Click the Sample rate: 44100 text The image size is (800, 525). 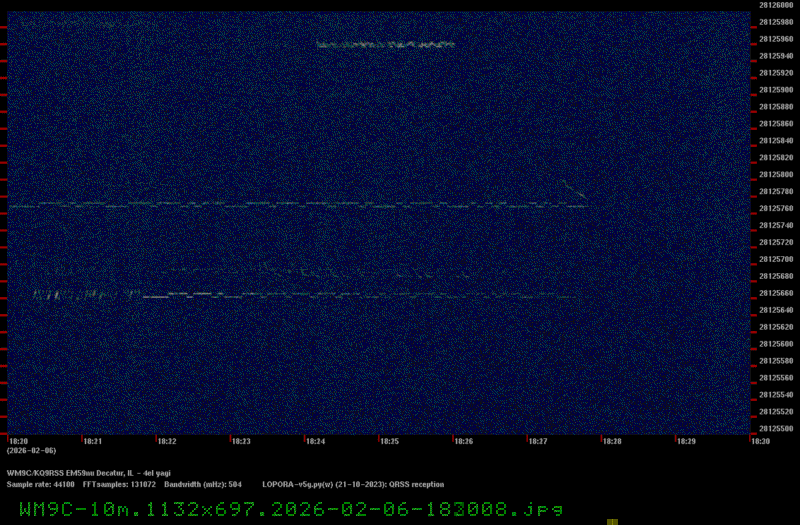click(x=40, y=485)
